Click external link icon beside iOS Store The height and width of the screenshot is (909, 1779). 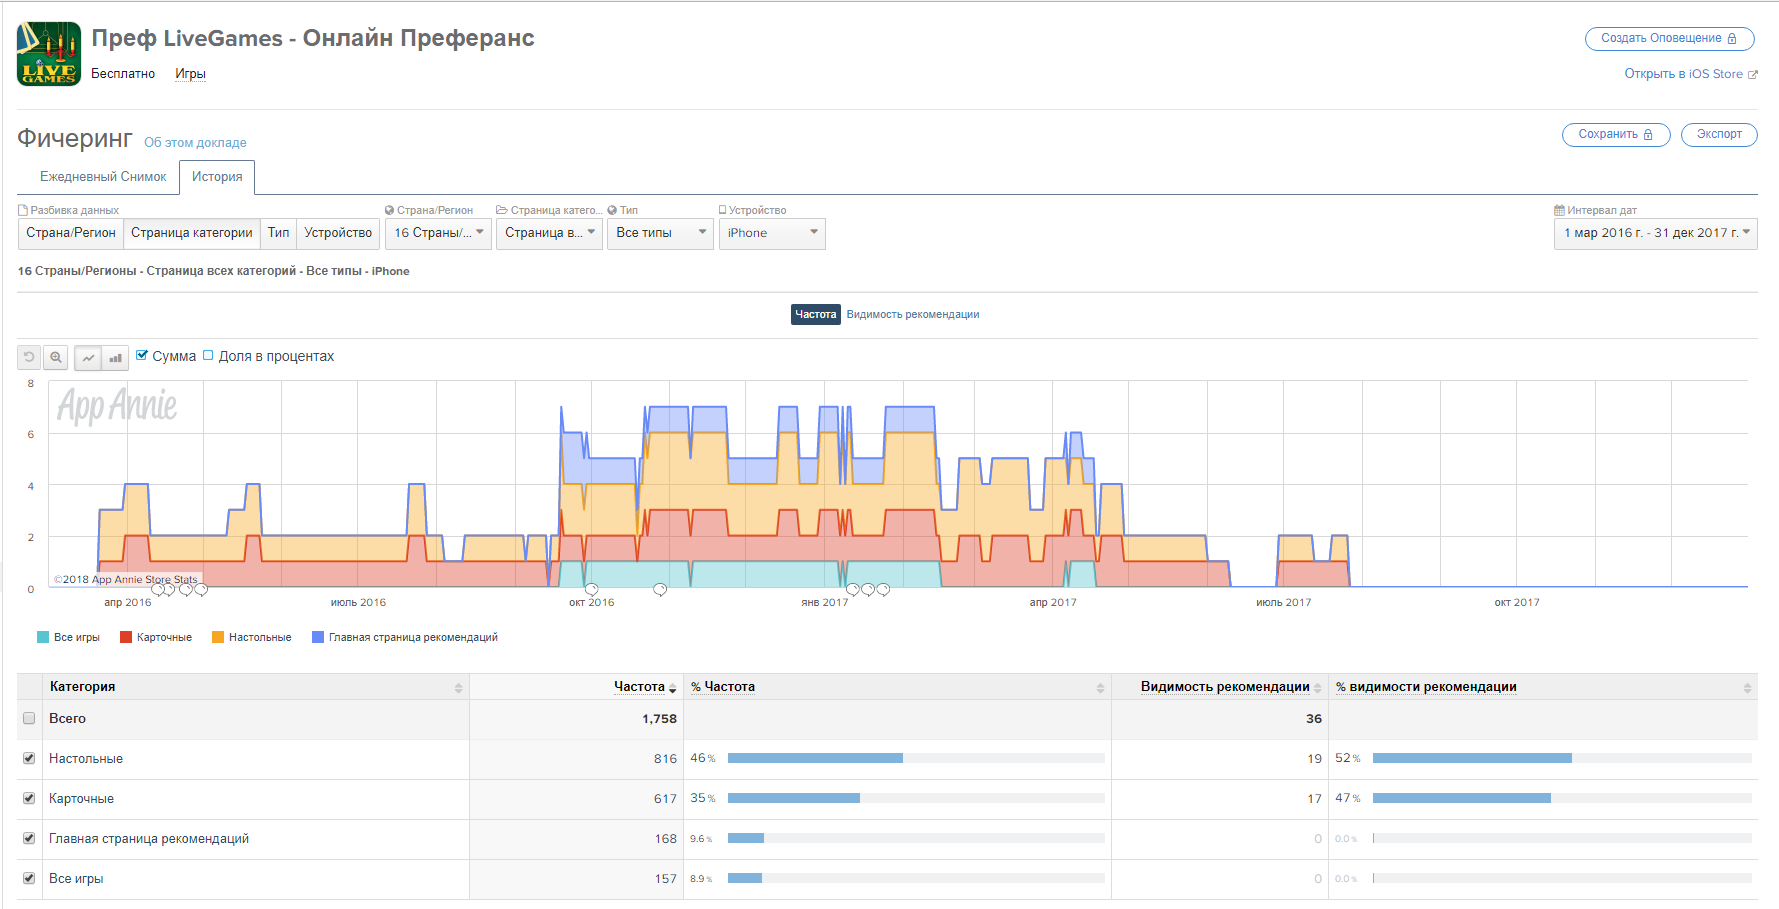(x=1752, y=75)
